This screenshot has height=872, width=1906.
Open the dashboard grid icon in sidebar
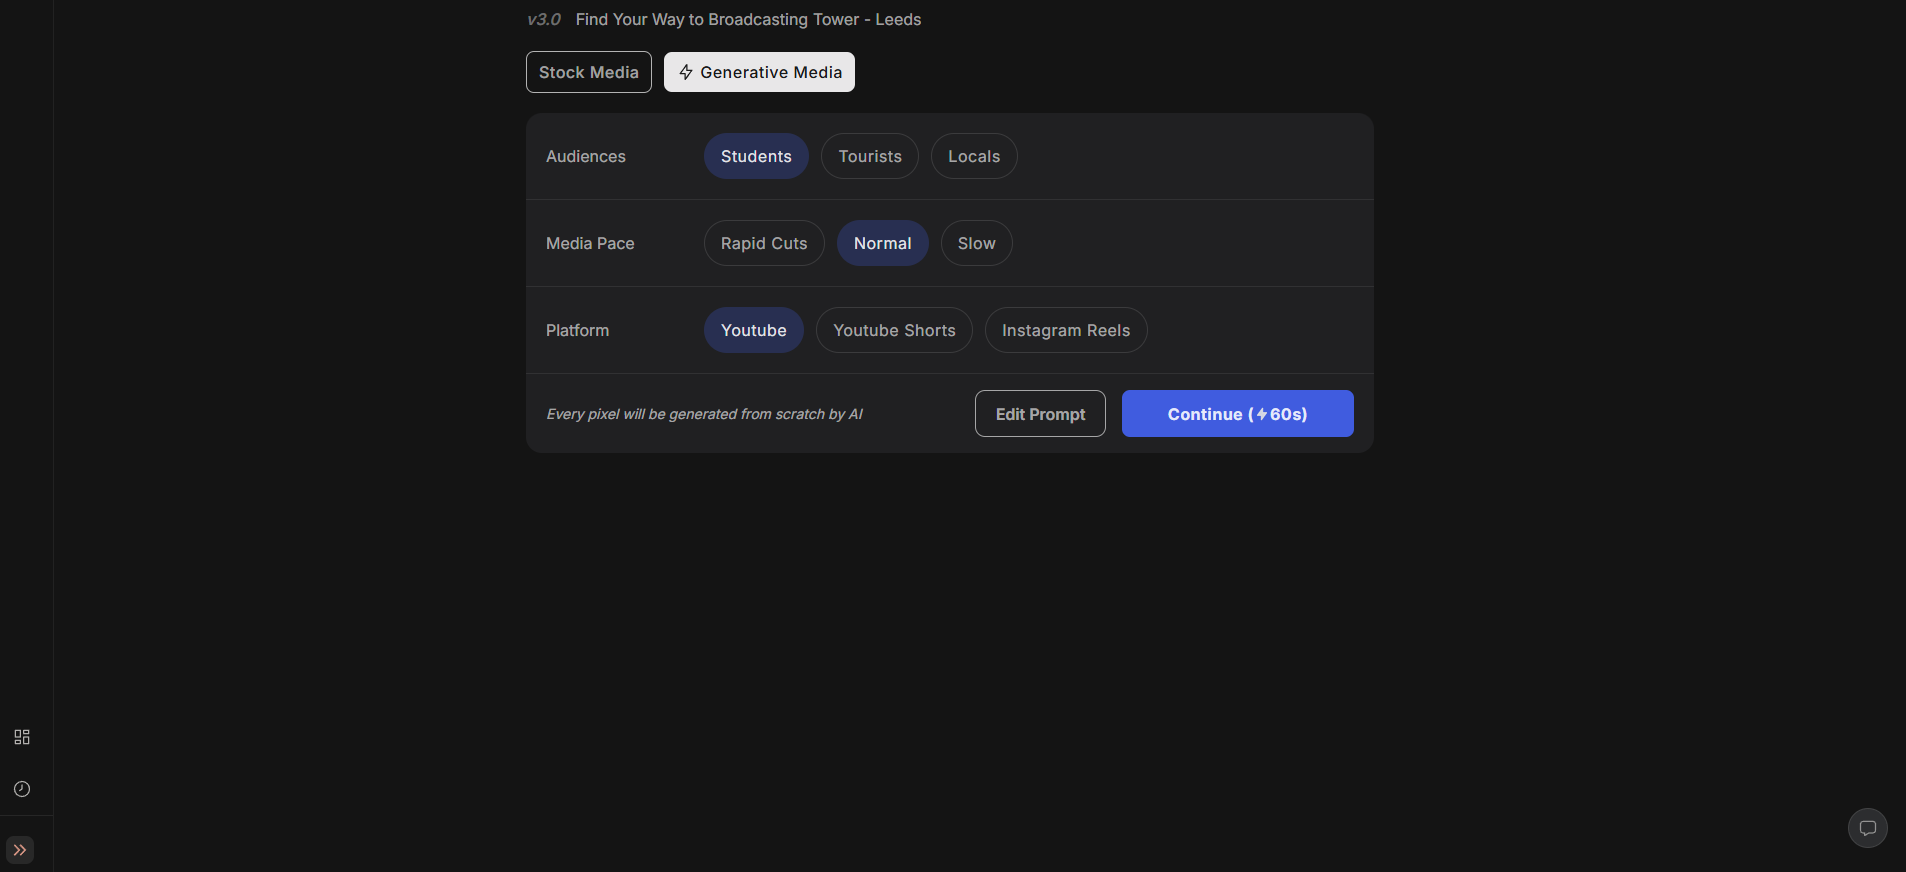click(22, 737)
